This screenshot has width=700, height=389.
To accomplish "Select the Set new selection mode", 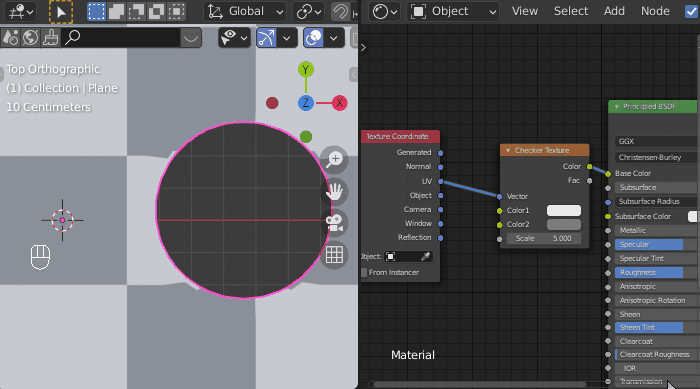I will pos(96,12).
